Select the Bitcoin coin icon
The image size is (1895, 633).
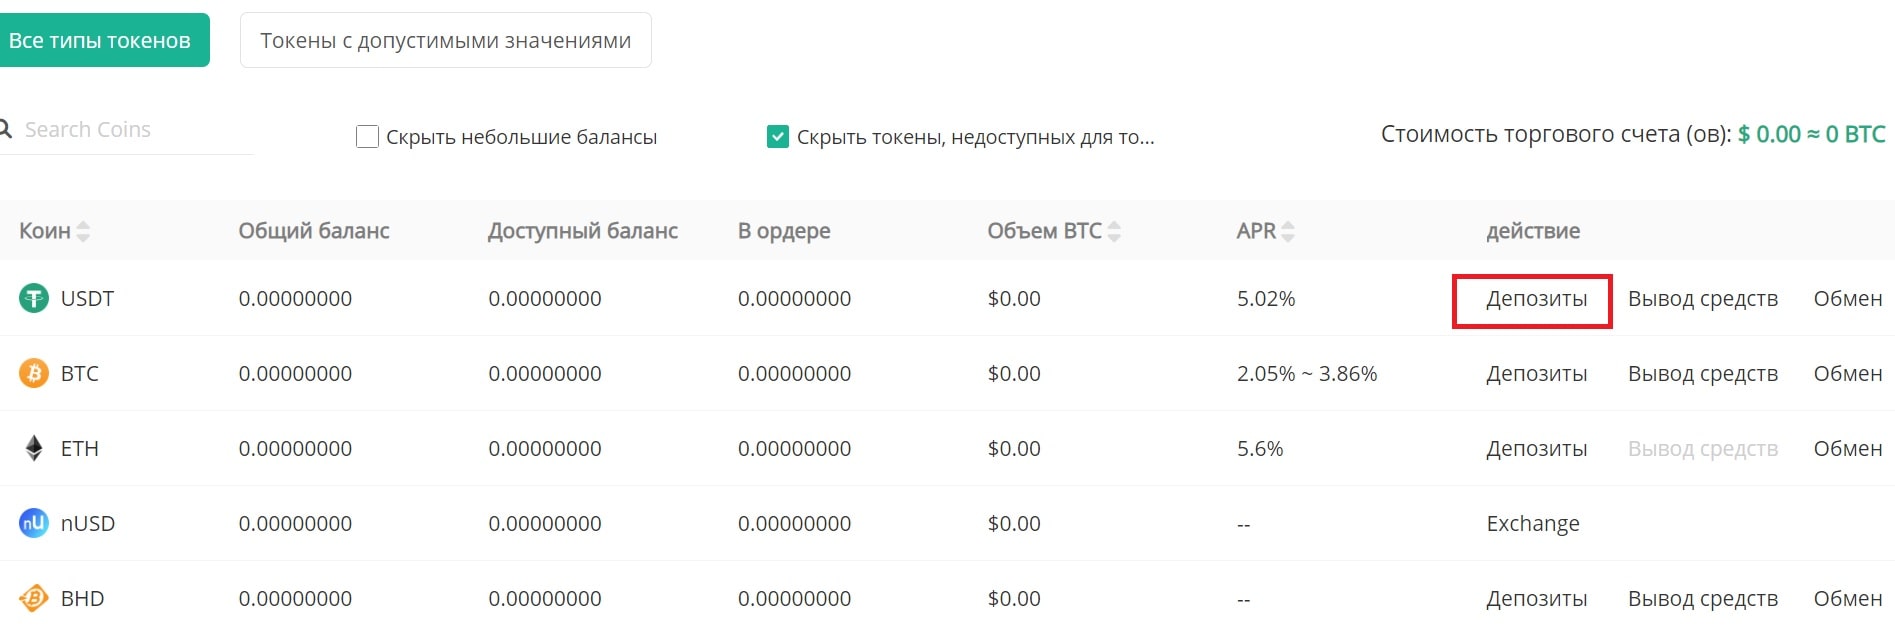(33, 373)
